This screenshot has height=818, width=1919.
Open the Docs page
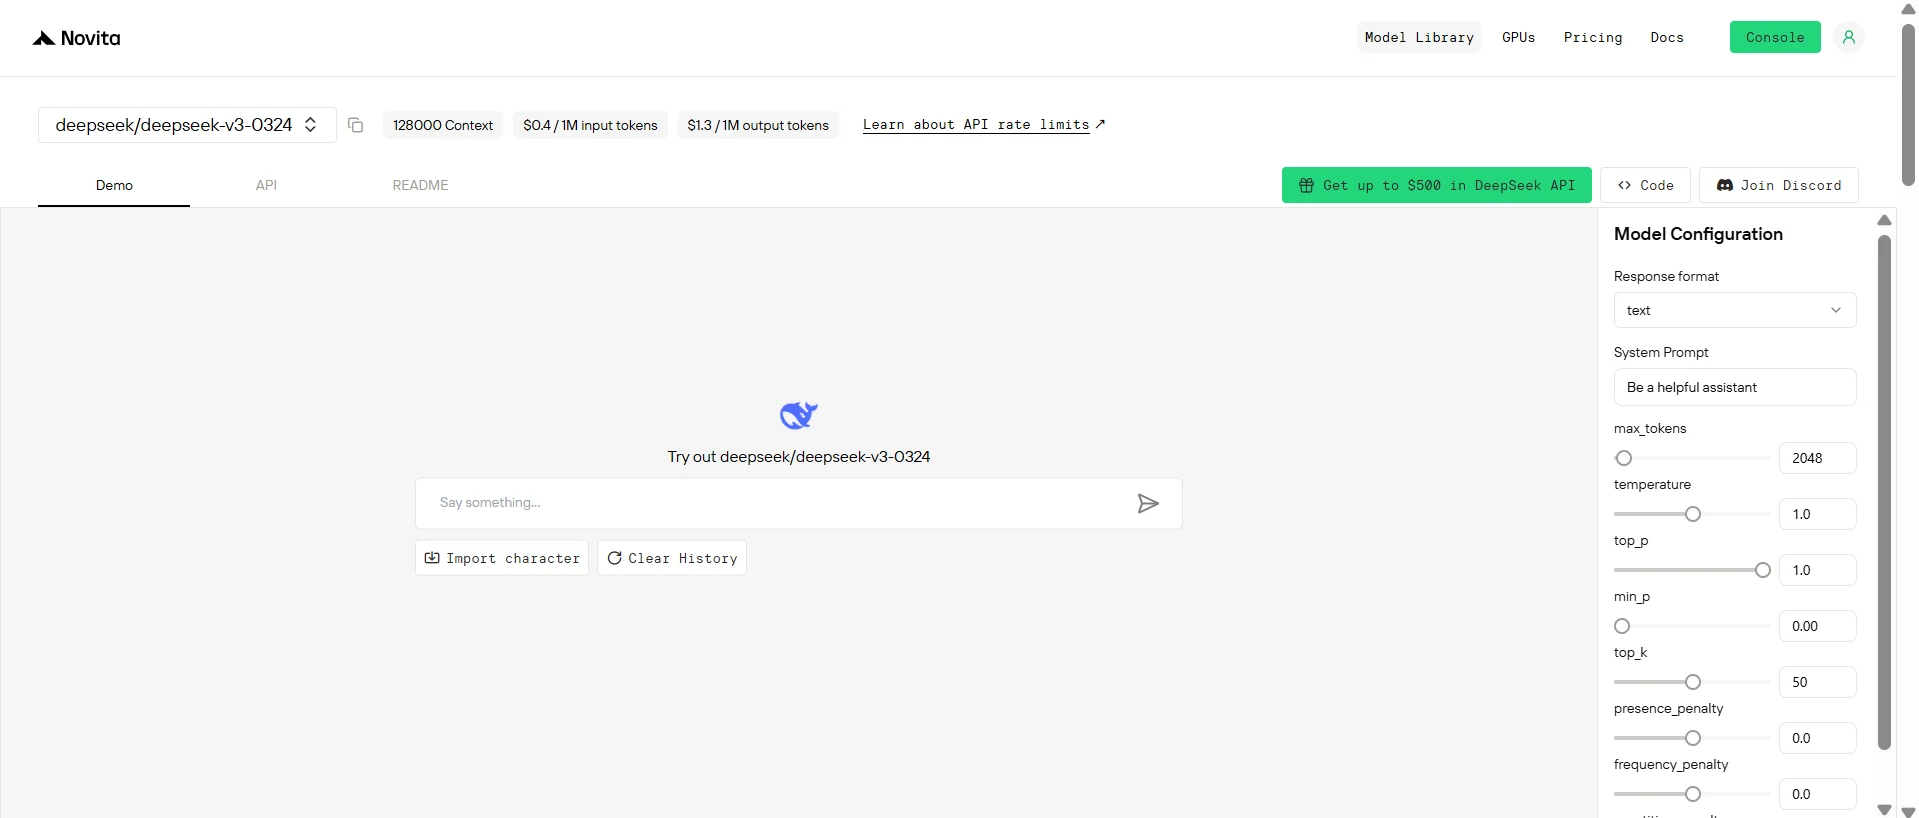pyautogui.click(x=1667, y=37)
